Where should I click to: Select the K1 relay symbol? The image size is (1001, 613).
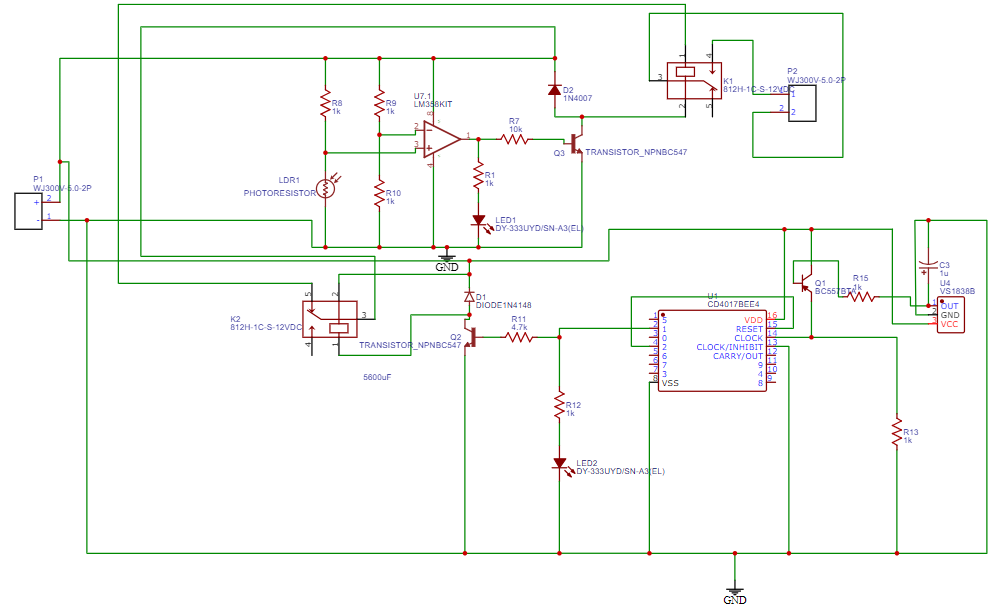click(x=694, y=80)
